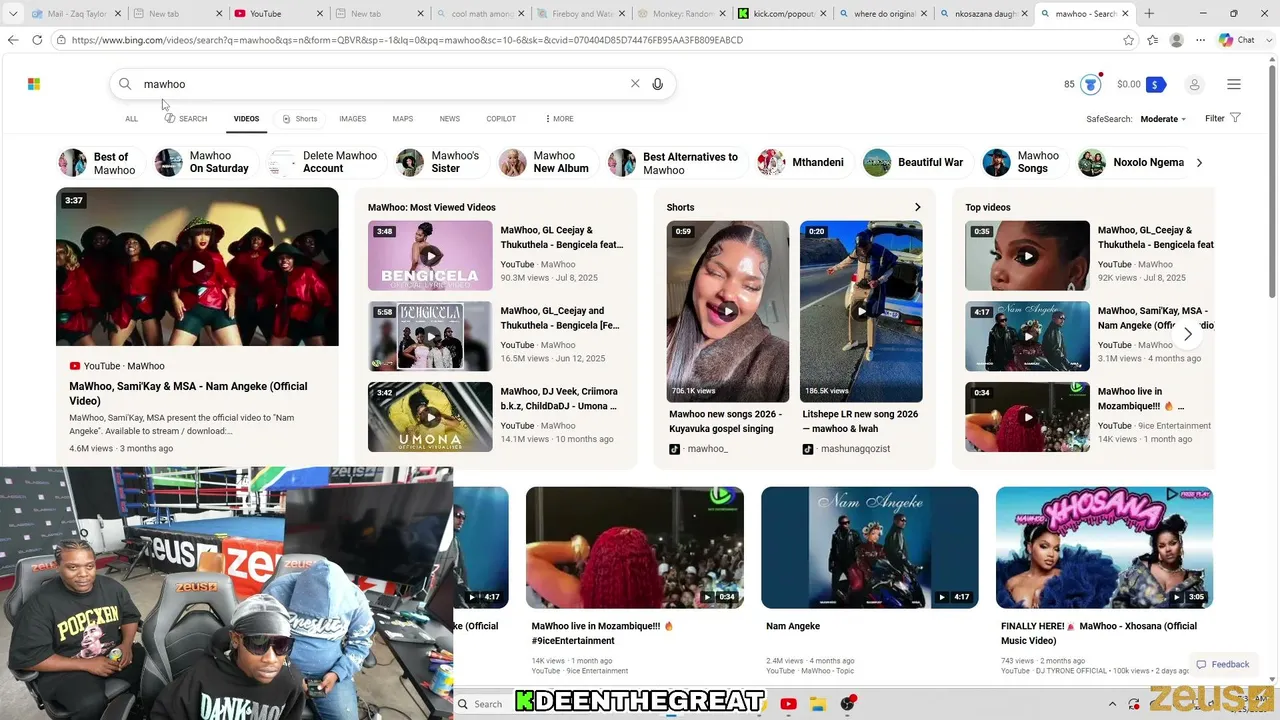
Task: Open the $0.00 cashback wallet
Action: (1142, 84)
